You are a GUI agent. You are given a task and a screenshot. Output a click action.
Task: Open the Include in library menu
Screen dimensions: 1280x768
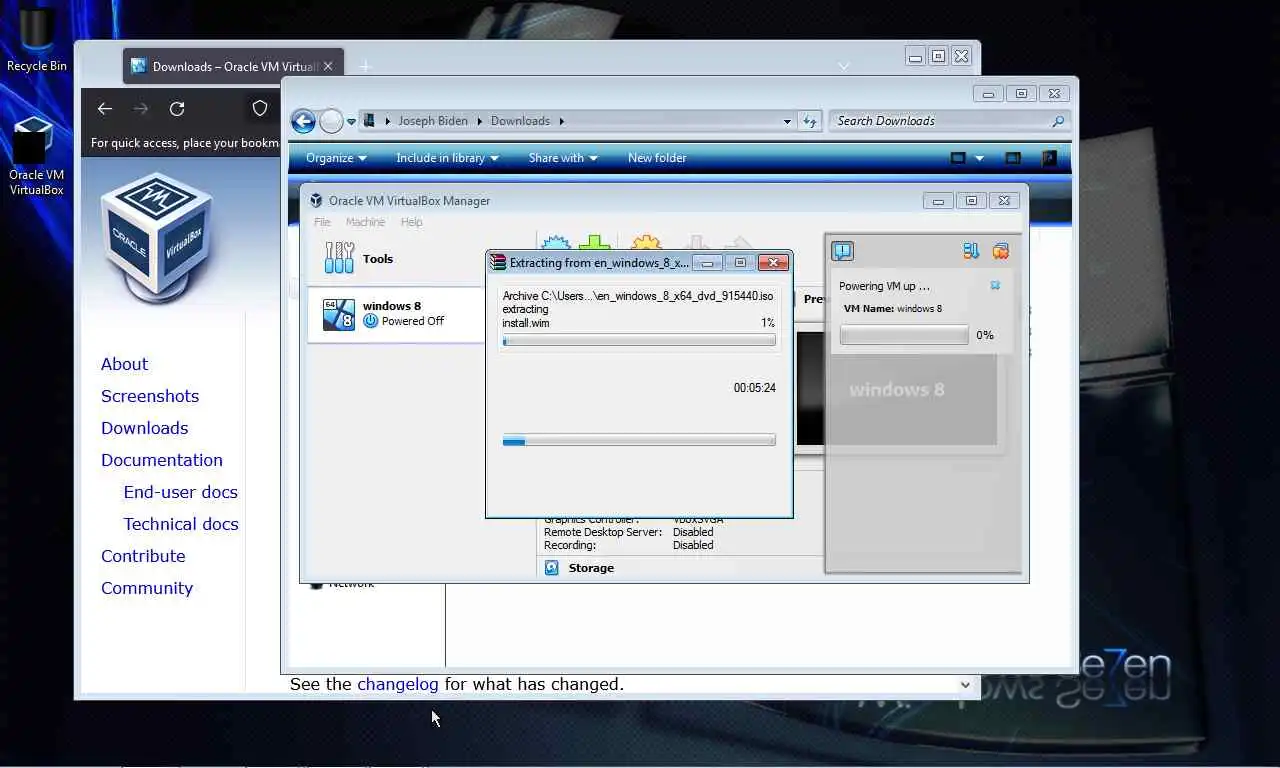[x=447, y=158]
